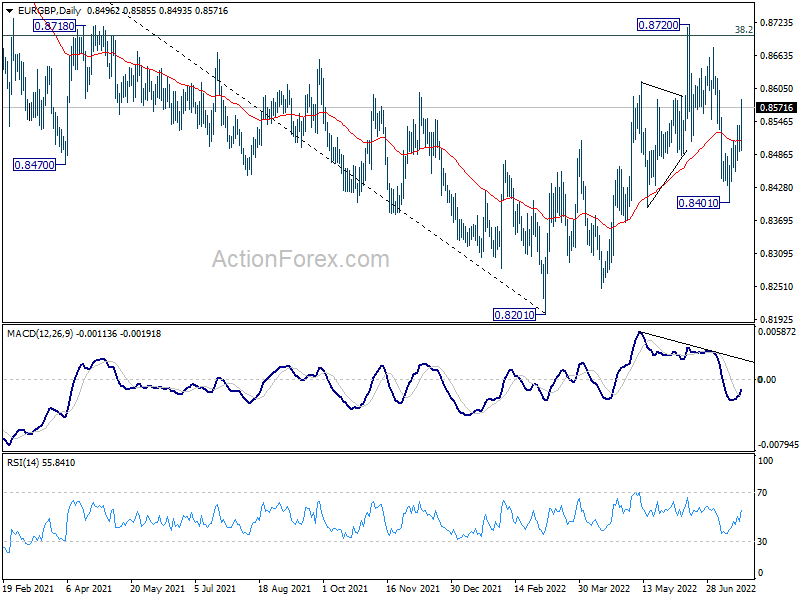The image size is (800, 600).
Task: Click the 1 Oct 2021 date label
Action: click(345, 589)
